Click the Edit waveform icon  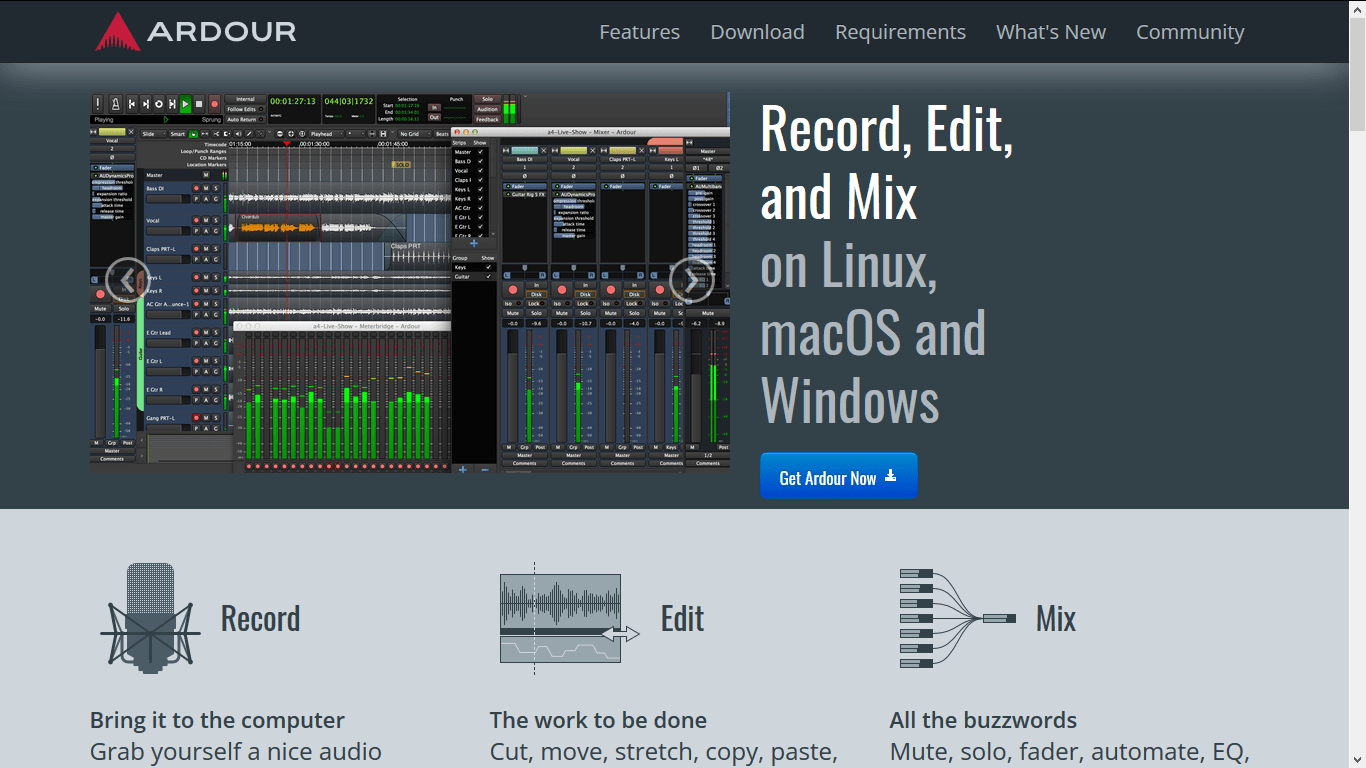tap(569, 618)
